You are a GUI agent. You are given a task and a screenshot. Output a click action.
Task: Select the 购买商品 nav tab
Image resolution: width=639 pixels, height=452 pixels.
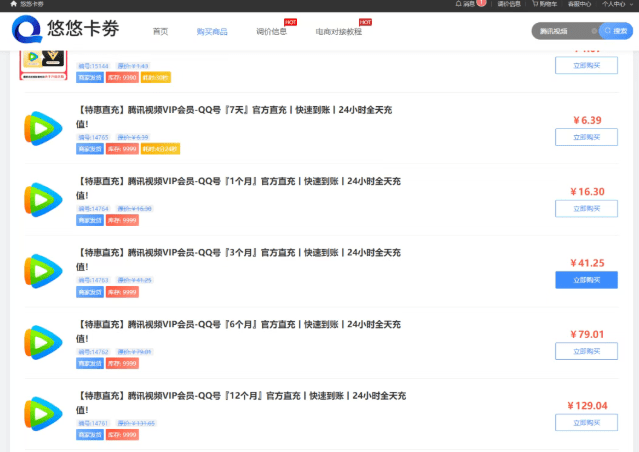[x=211, y=32]
